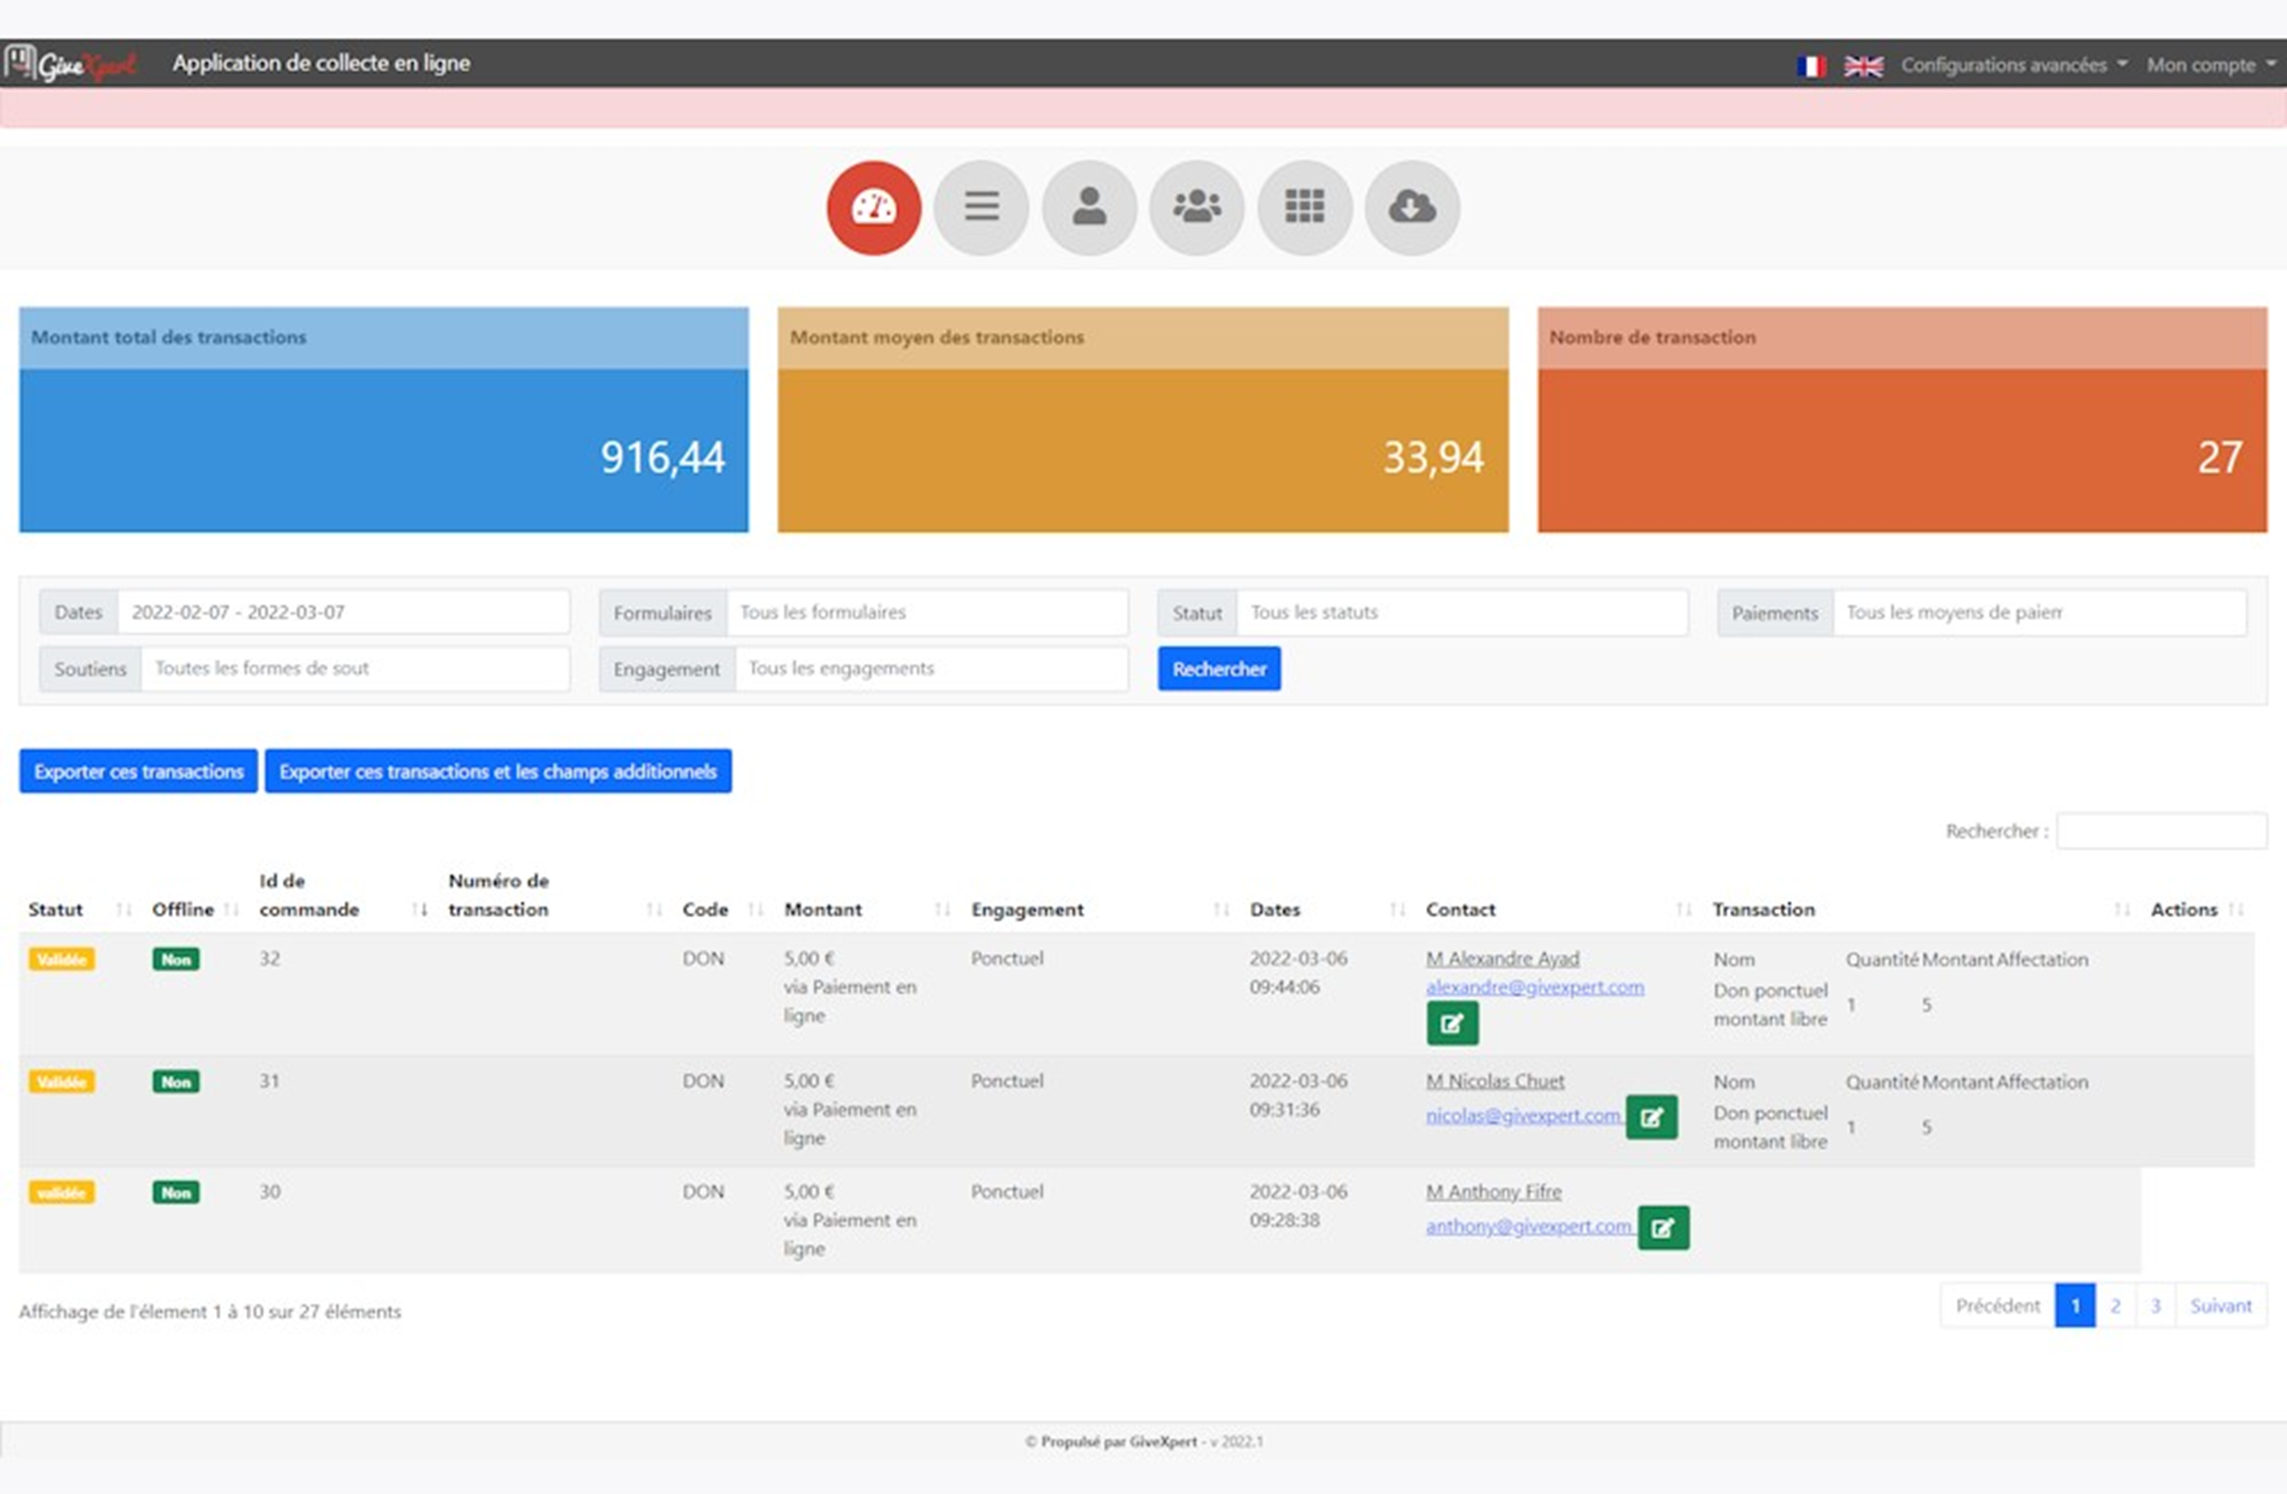The width and height of the screenshot is (2287, 1494).
Task: Select pagination page 3
Action: pyautogui.click(x=2155, y=1306)
